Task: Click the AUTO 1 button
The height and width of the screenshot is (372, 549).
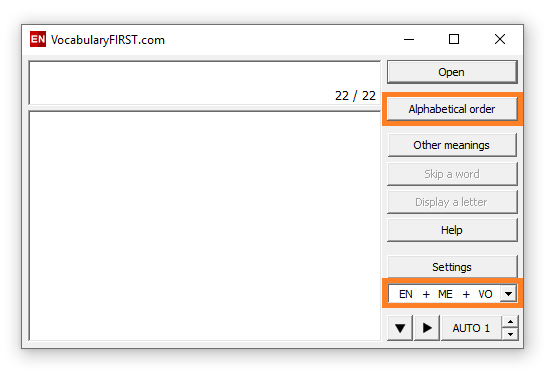Action: point(471,328)
